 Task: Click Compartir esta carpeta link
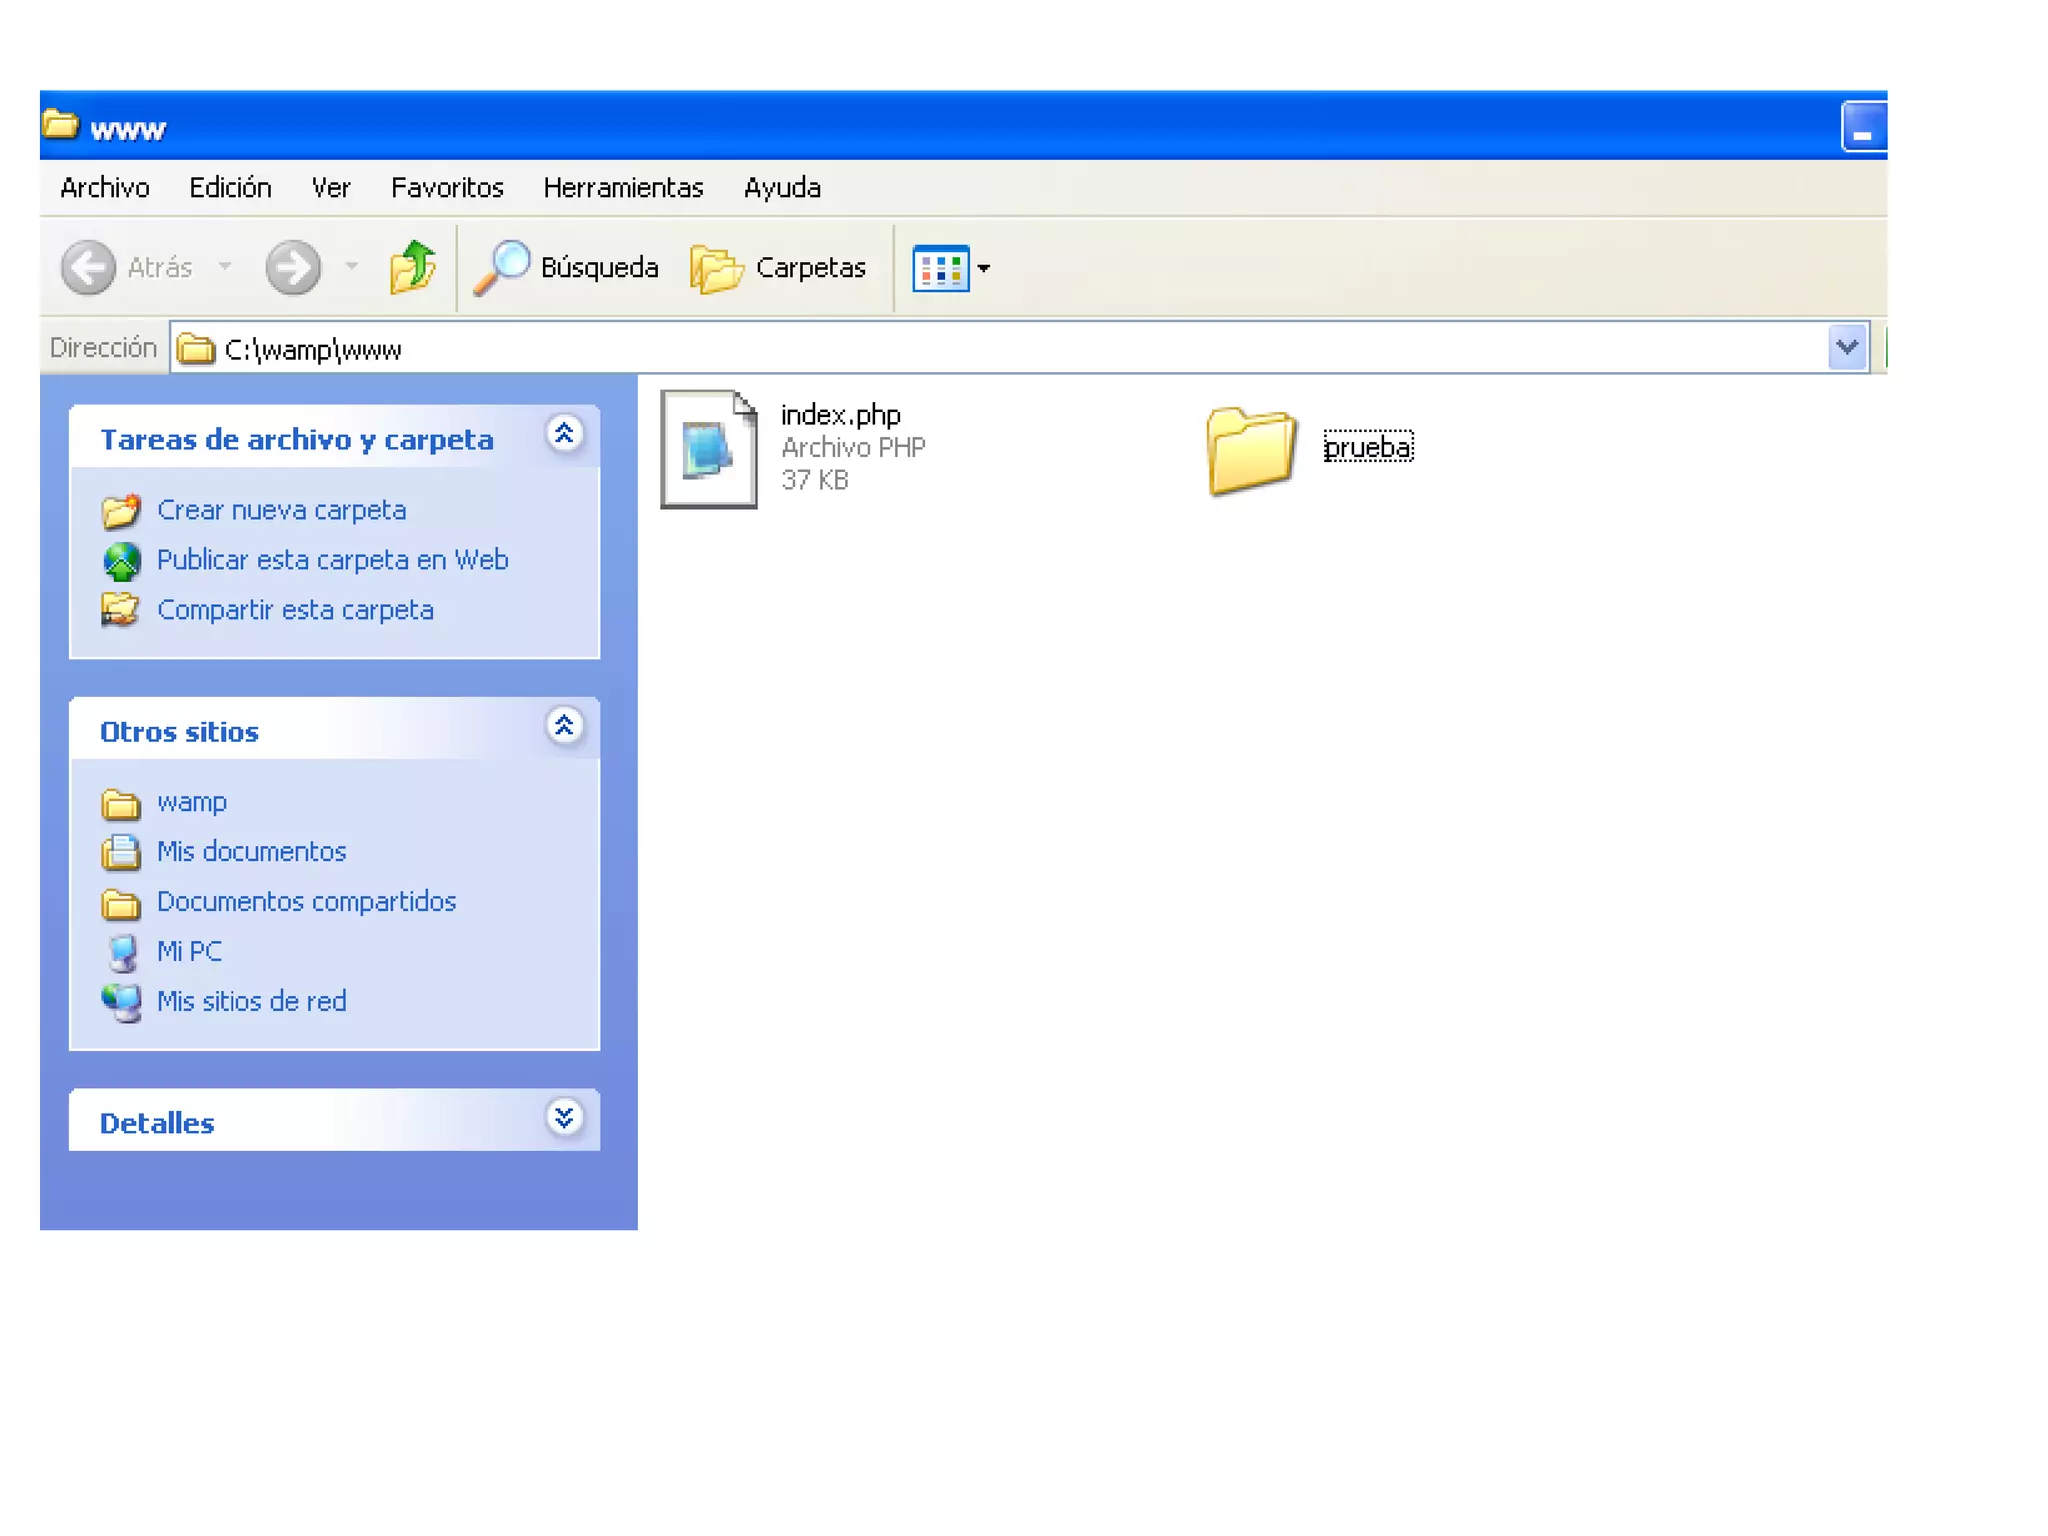pyautogui.click(x=295, y=610)
